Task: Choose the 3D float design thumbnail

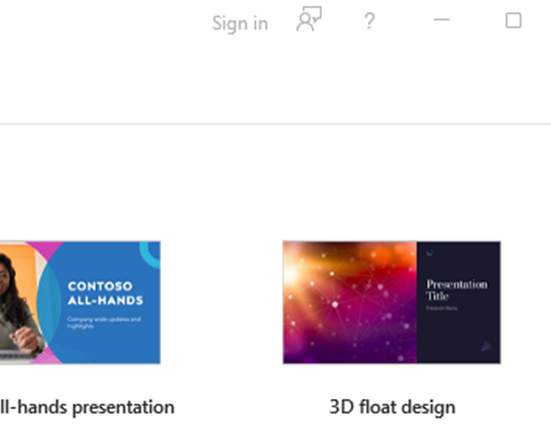Action: 392,302
